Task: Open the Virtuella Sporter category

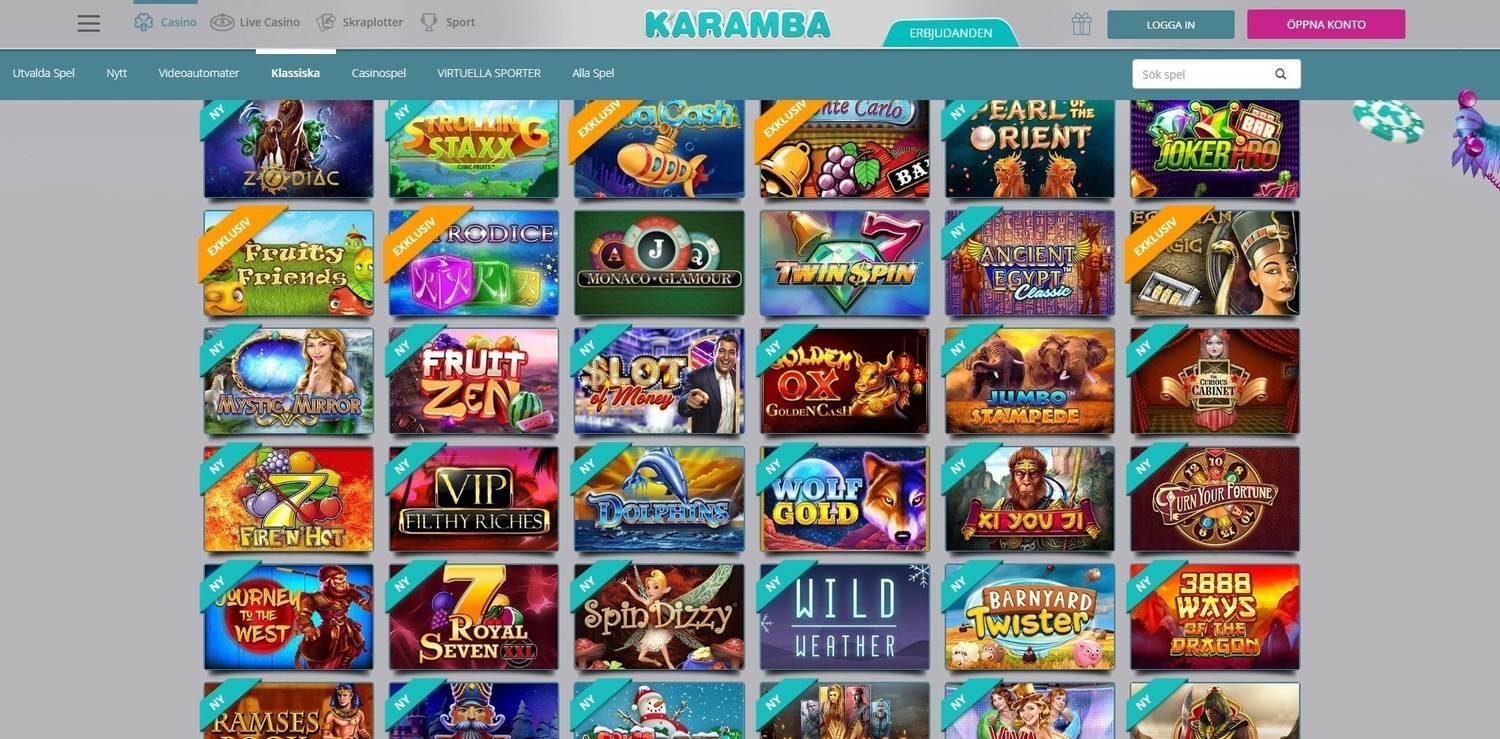Action: pyautogui.click(x=489, y=73)
